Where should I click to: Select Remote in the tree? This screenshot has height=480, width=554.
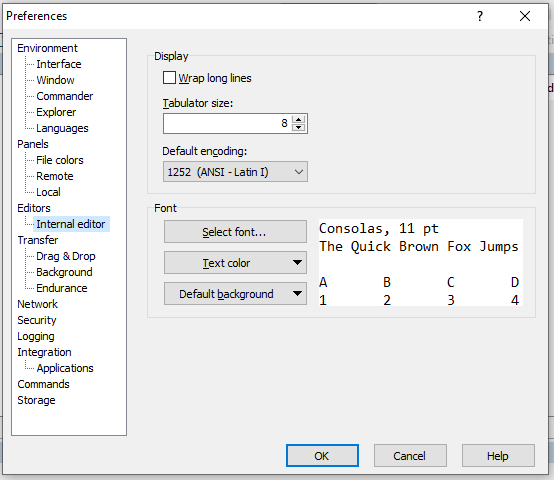point(55,176)
